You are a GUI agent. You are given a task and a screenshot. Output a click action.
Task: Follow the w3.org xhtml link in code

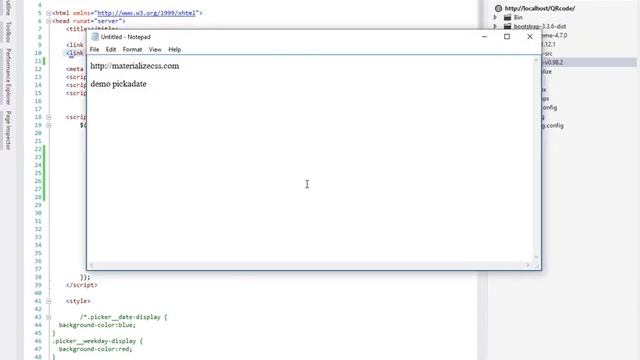tap(147, 13)
